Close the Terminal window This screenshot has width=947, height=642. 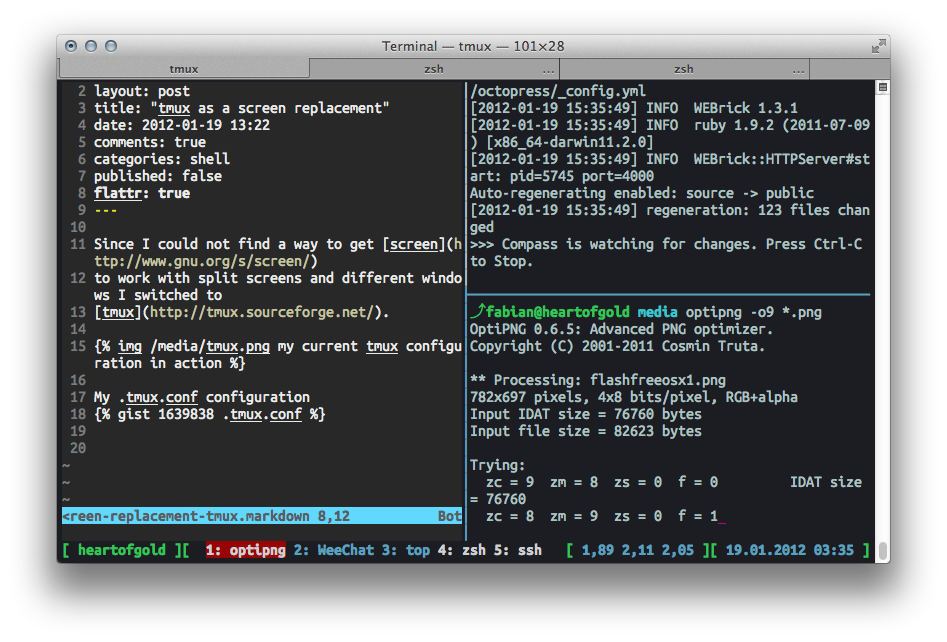71,46
